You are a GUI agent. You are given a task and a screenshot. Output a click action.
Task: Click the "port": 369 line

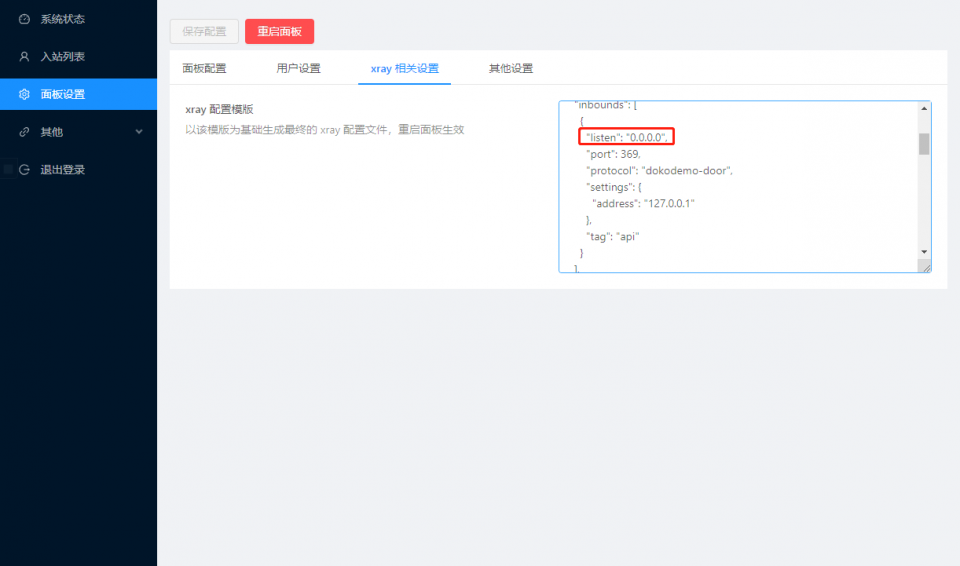tap(613, 154)
